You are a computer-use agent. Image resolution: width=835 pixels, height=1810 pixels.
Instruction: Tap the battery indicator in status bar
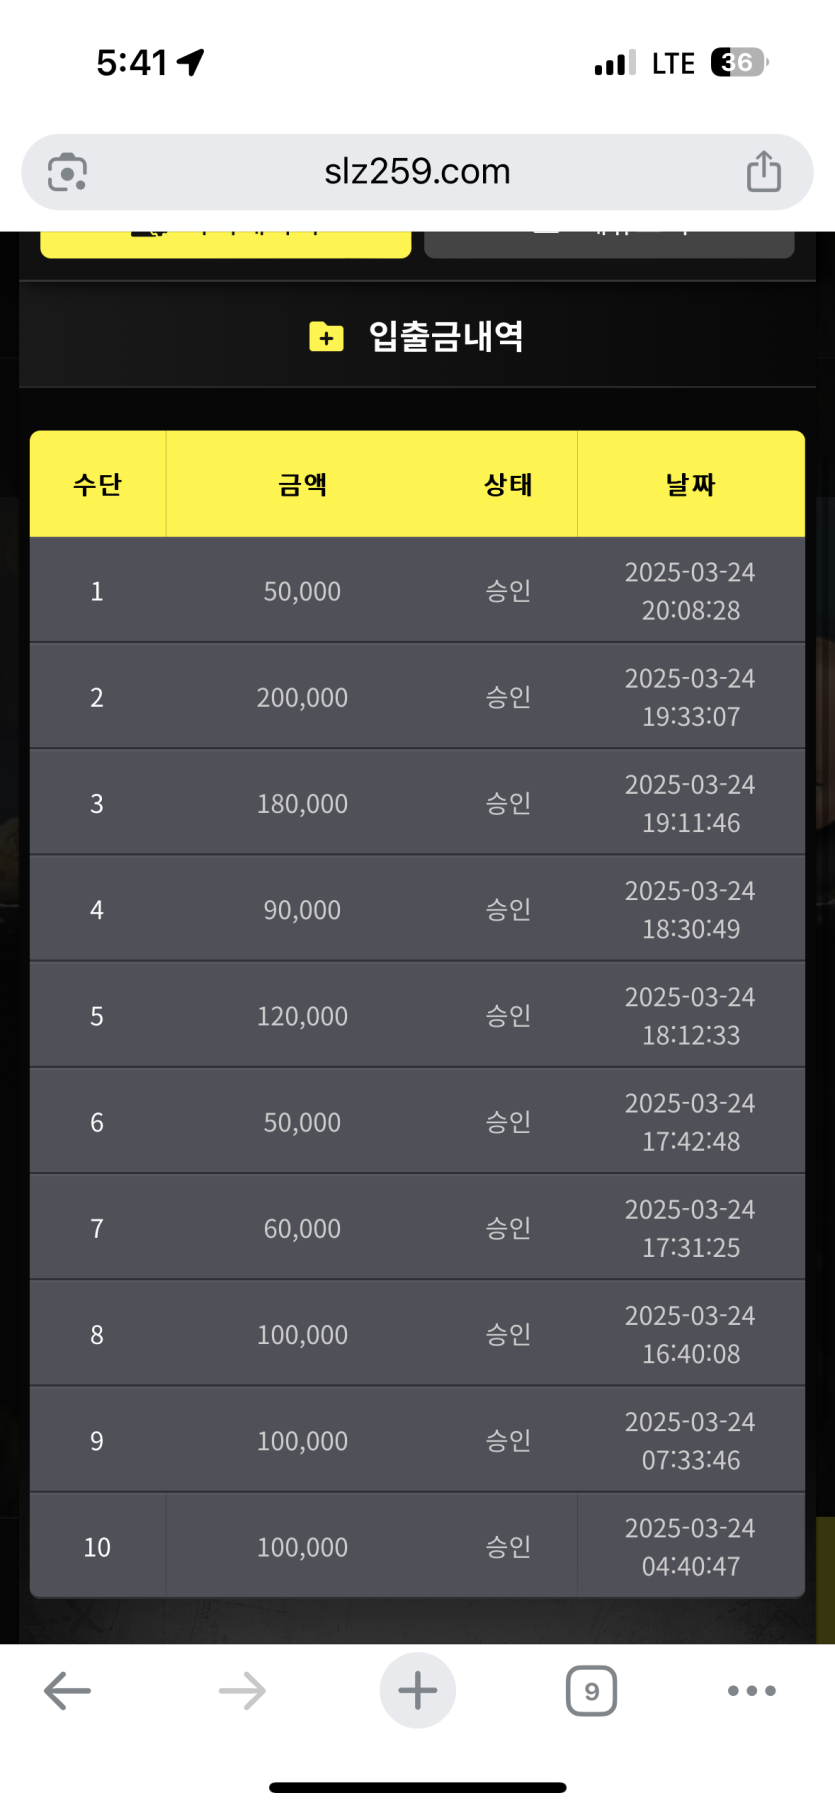pos(738,63)
